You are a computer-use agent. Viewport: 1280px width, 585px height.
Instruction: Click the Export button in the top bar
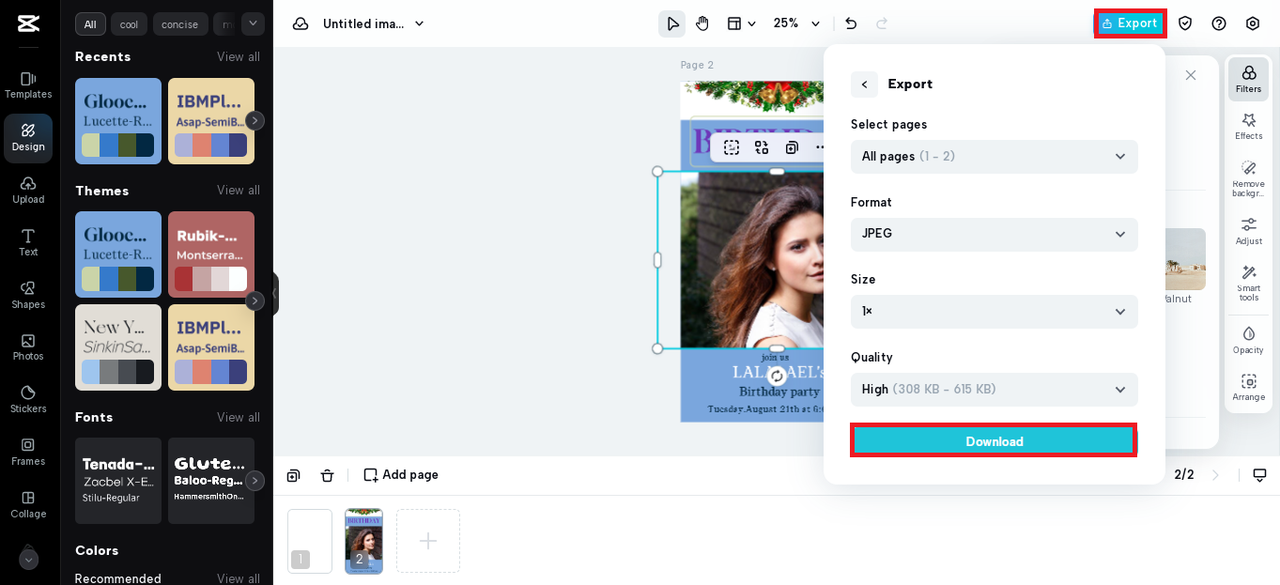click(1130, 24)
